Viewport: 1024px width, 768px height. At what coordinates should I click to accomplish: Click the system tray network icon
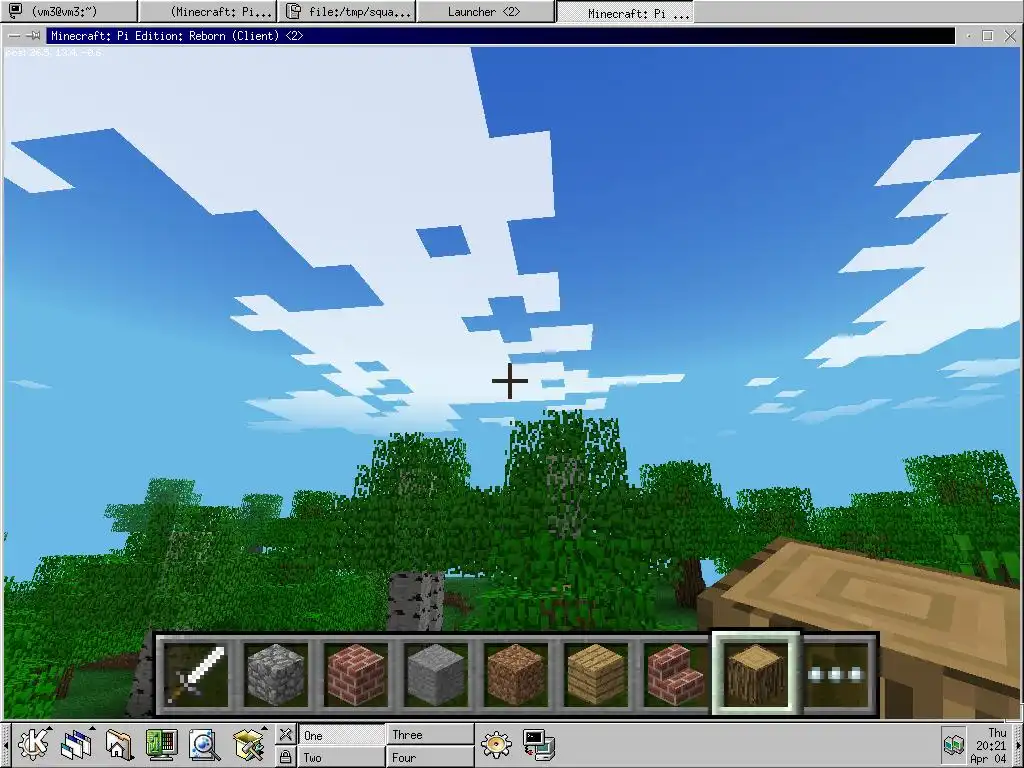click(x=953, y=744)
